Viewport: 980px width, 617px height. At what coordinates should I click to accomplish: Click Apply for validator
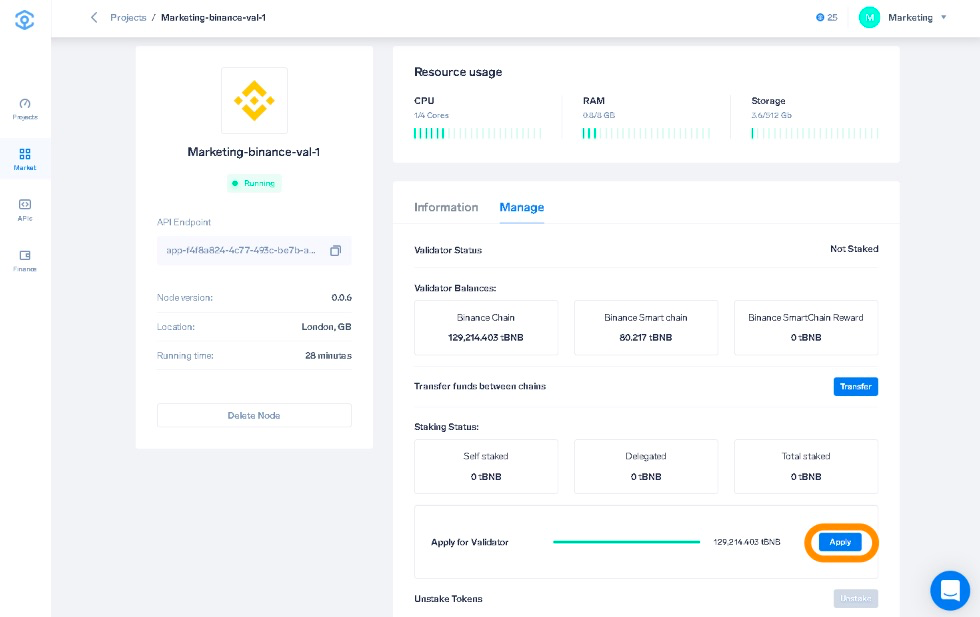pyautogui.click(x=841, y=542)
